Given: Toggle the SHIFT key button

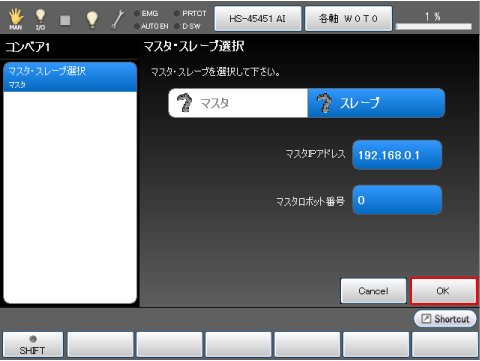Looking at the screenshot, I should 33,345.
